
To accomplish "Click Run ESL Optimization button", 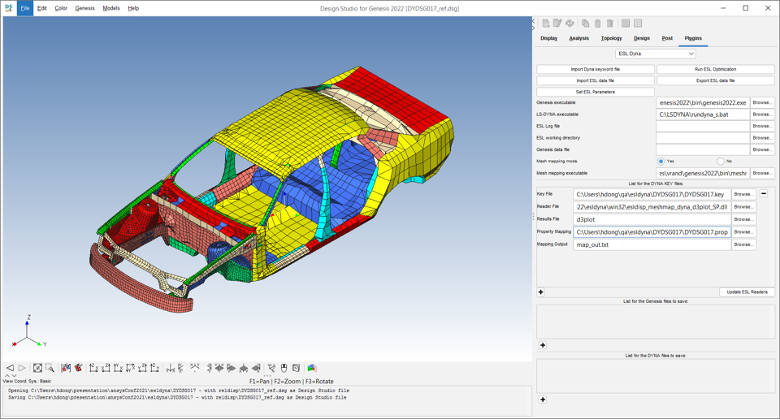I will click(x=715, y=69).
